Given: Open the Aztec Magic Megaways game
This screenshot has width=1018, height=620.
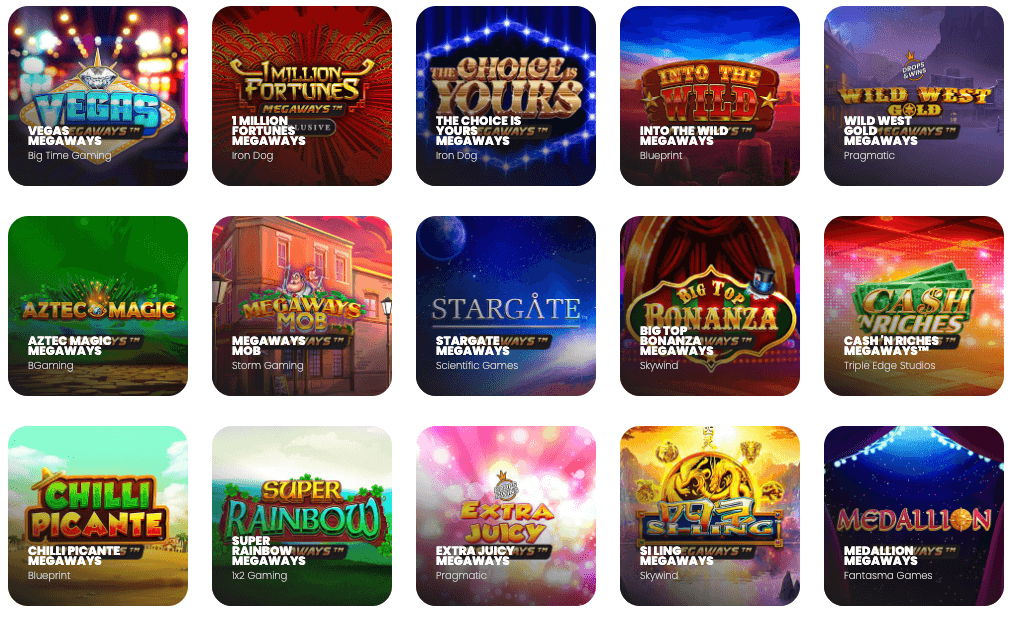Looking at the screenshot, I should (98, 306).
